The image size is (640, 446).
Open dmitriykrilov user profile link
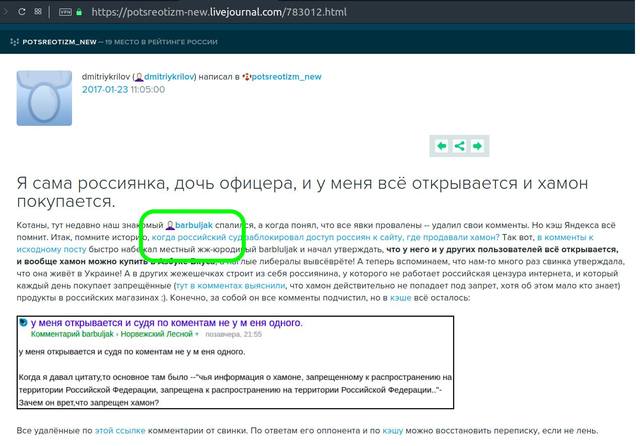pyautogui.click(x=169, y=77)
